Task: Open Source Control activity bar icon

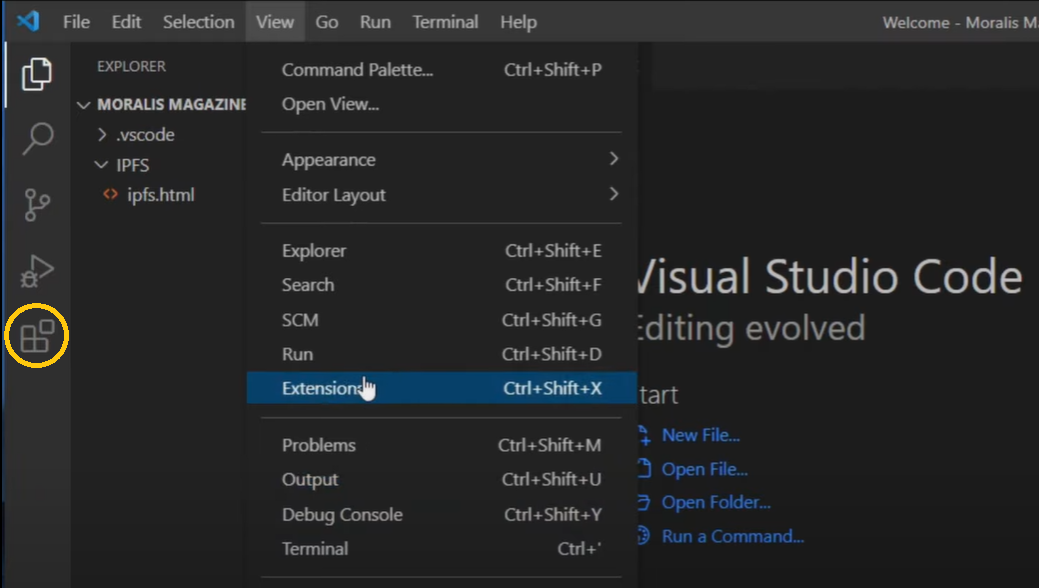Action: coord(37,204)
